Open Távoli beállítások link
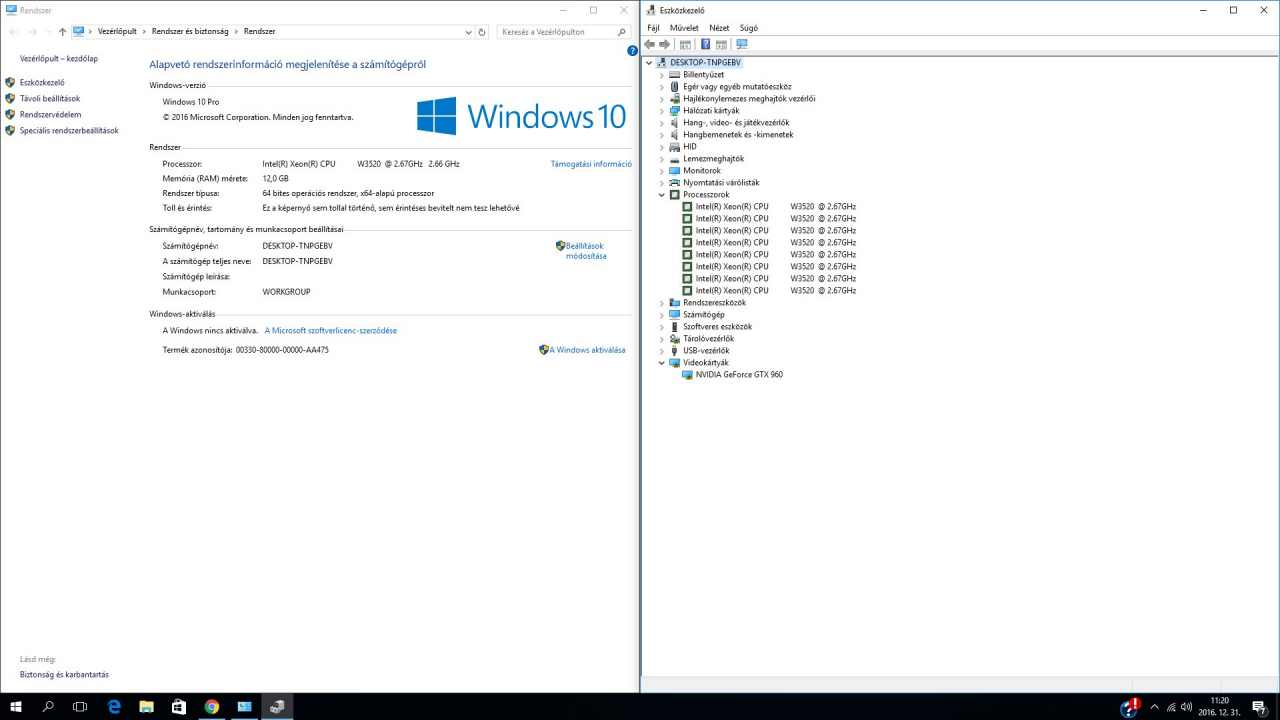The image size is (1280, 720). coord(50,99)
